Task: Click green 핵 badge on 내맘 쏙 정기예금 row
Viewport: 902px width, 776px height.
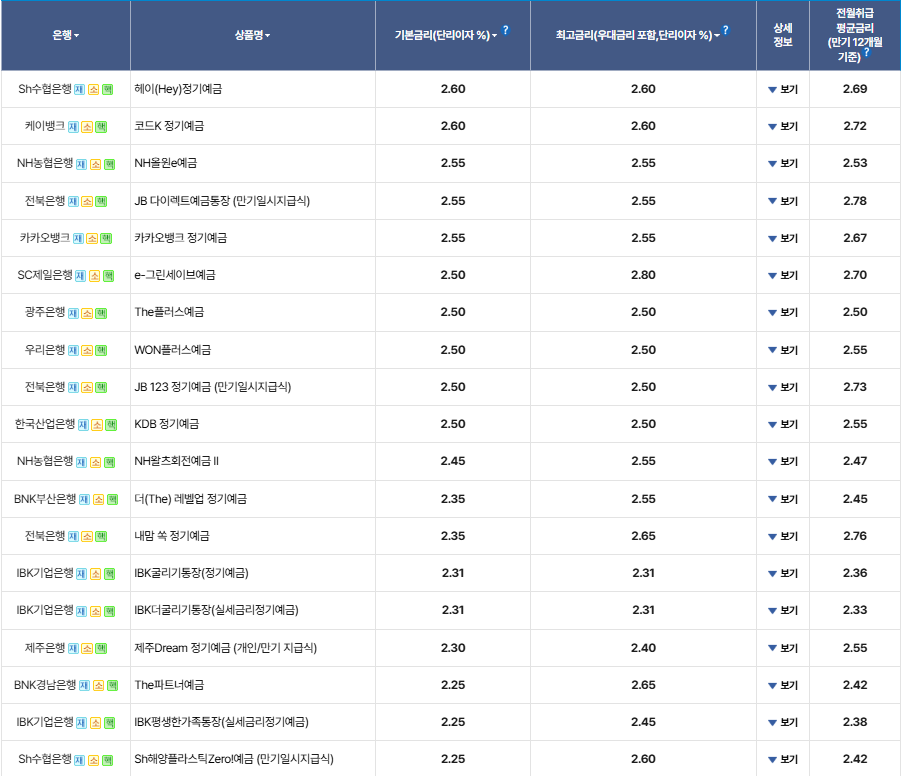Action: 101,537
